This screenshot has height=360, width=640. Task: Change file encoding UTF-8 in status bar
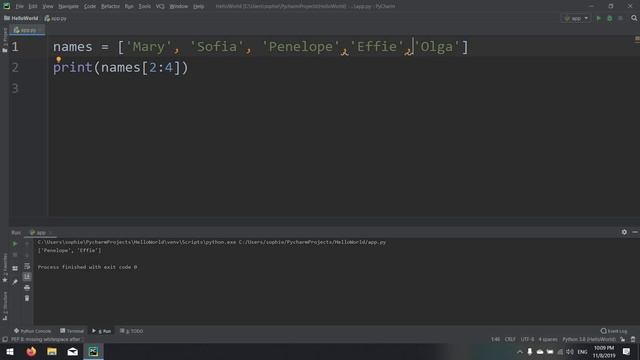[527, 340]
